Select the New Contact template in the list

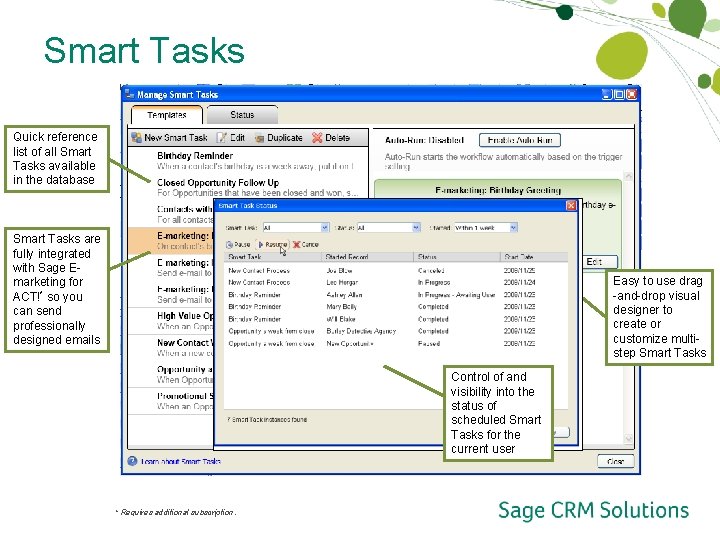[x=171, y=348]
